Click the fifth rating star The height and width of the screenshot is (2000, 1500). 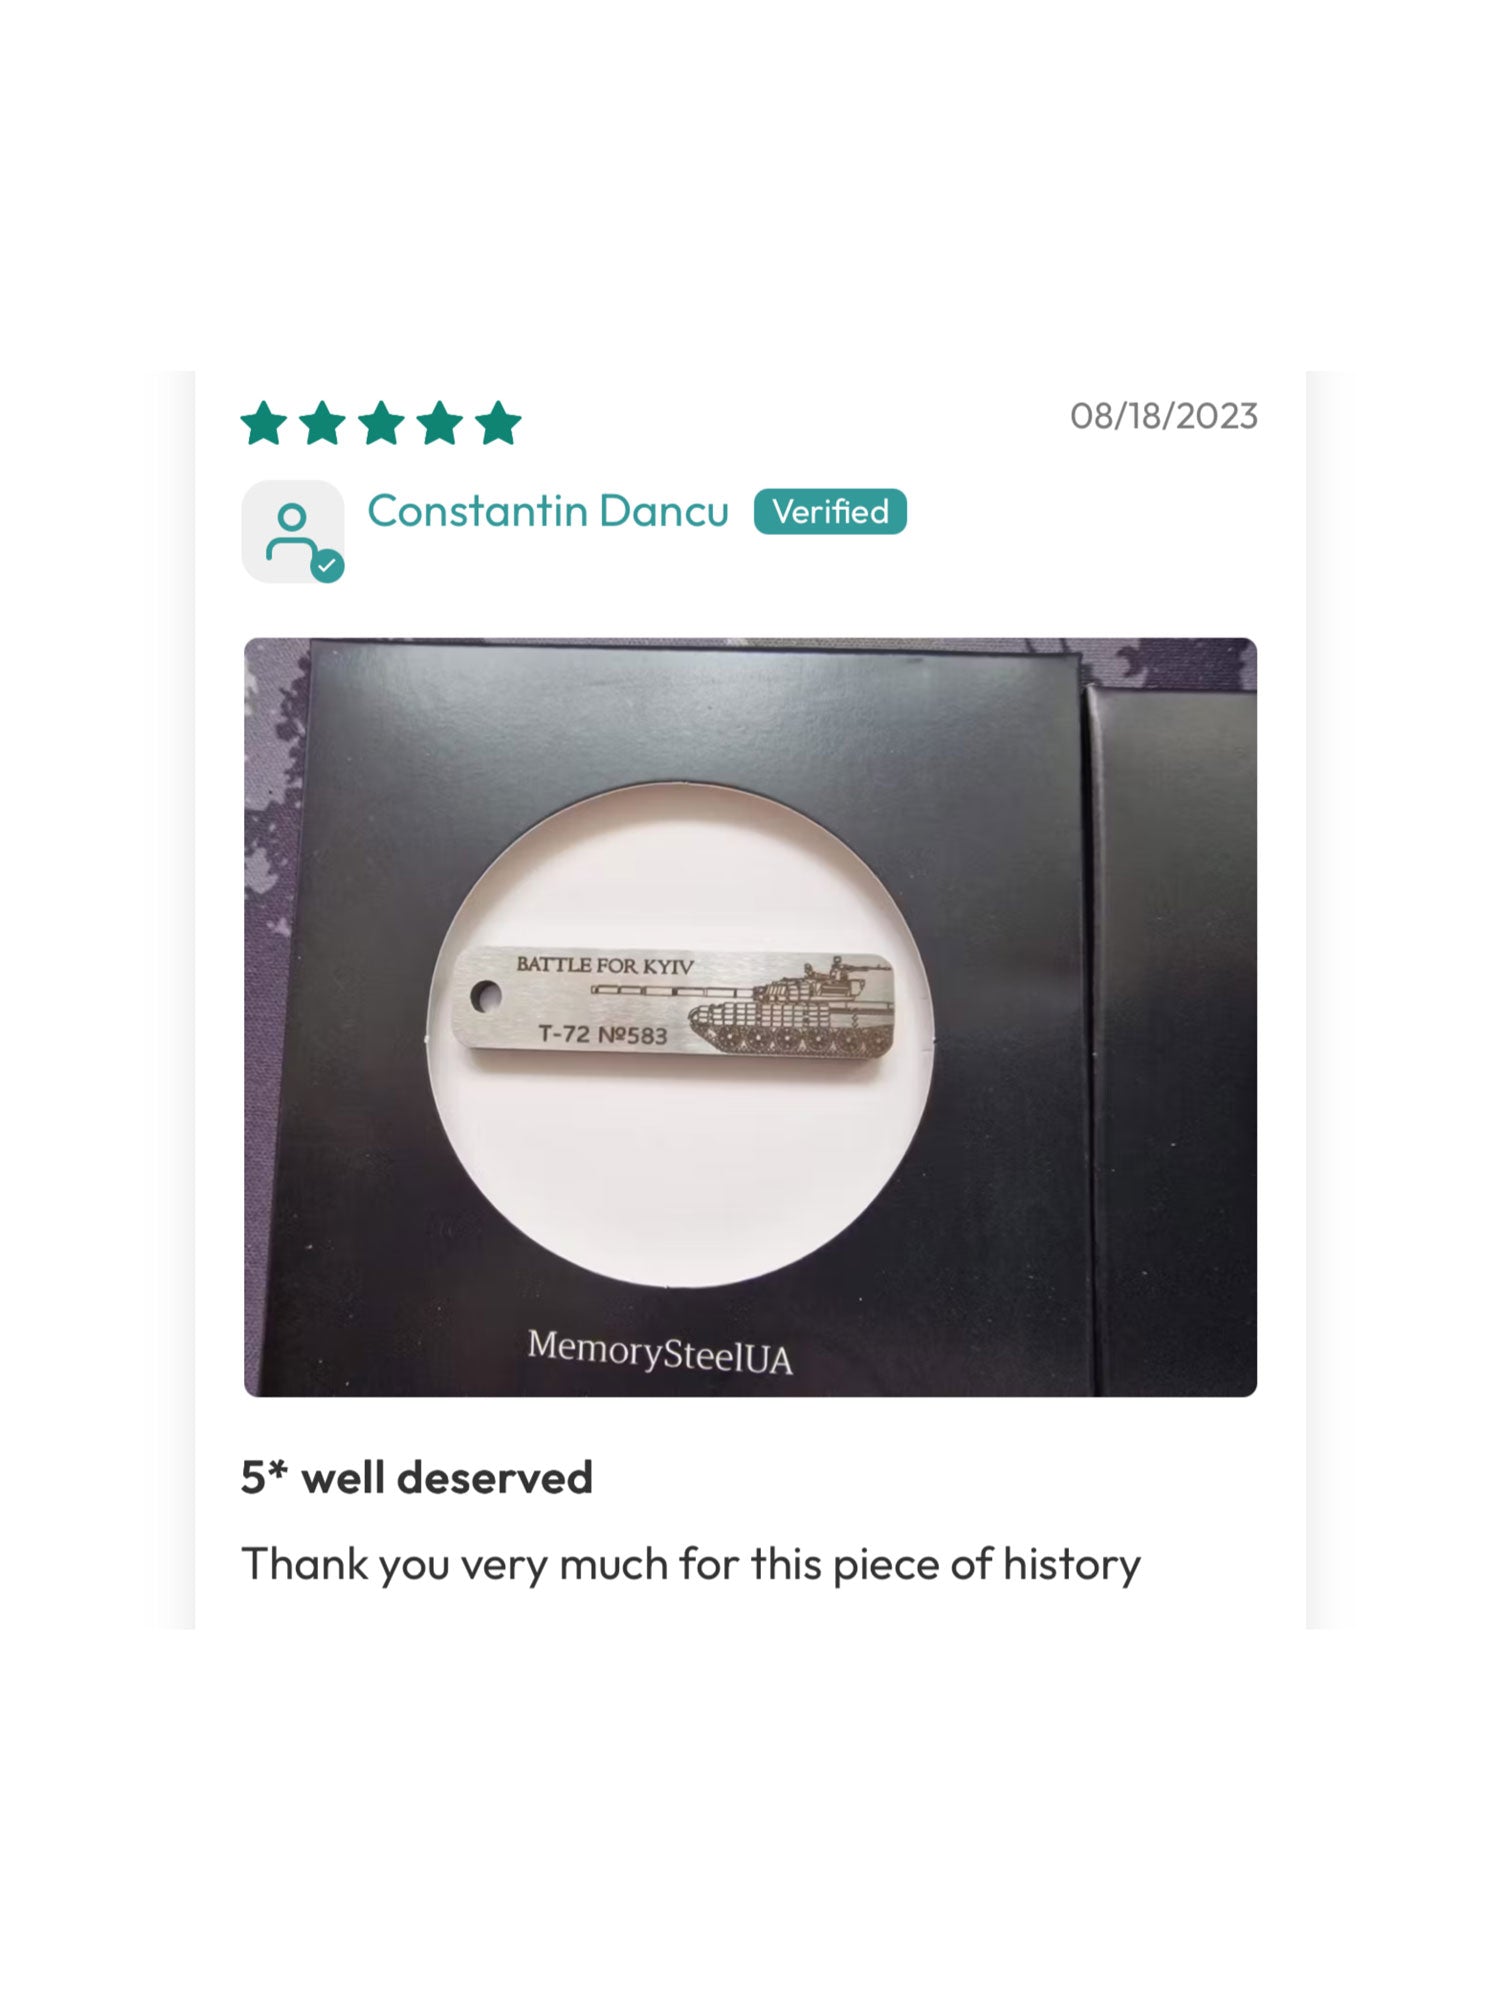coord(499,423)
